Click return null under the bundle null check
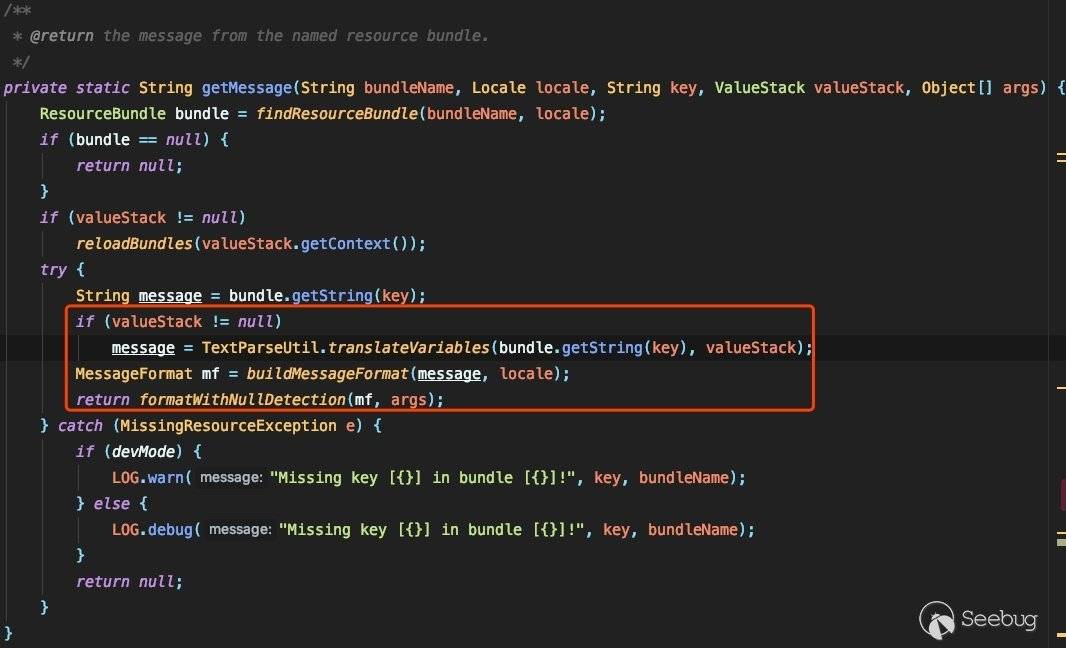1066x648 pixels. click(x=129, y=165)
